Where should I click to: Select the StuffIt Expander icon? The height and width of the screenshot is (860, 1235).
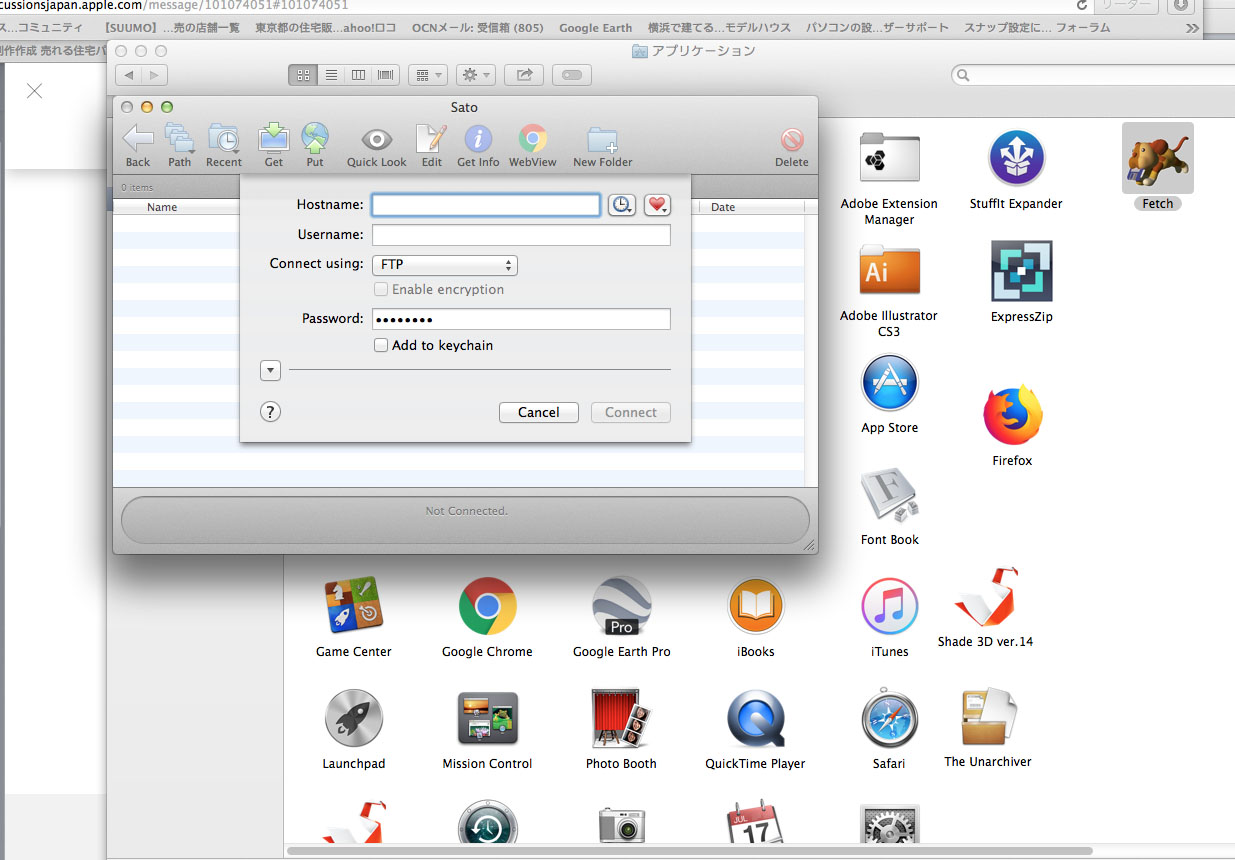point(1017,158)
